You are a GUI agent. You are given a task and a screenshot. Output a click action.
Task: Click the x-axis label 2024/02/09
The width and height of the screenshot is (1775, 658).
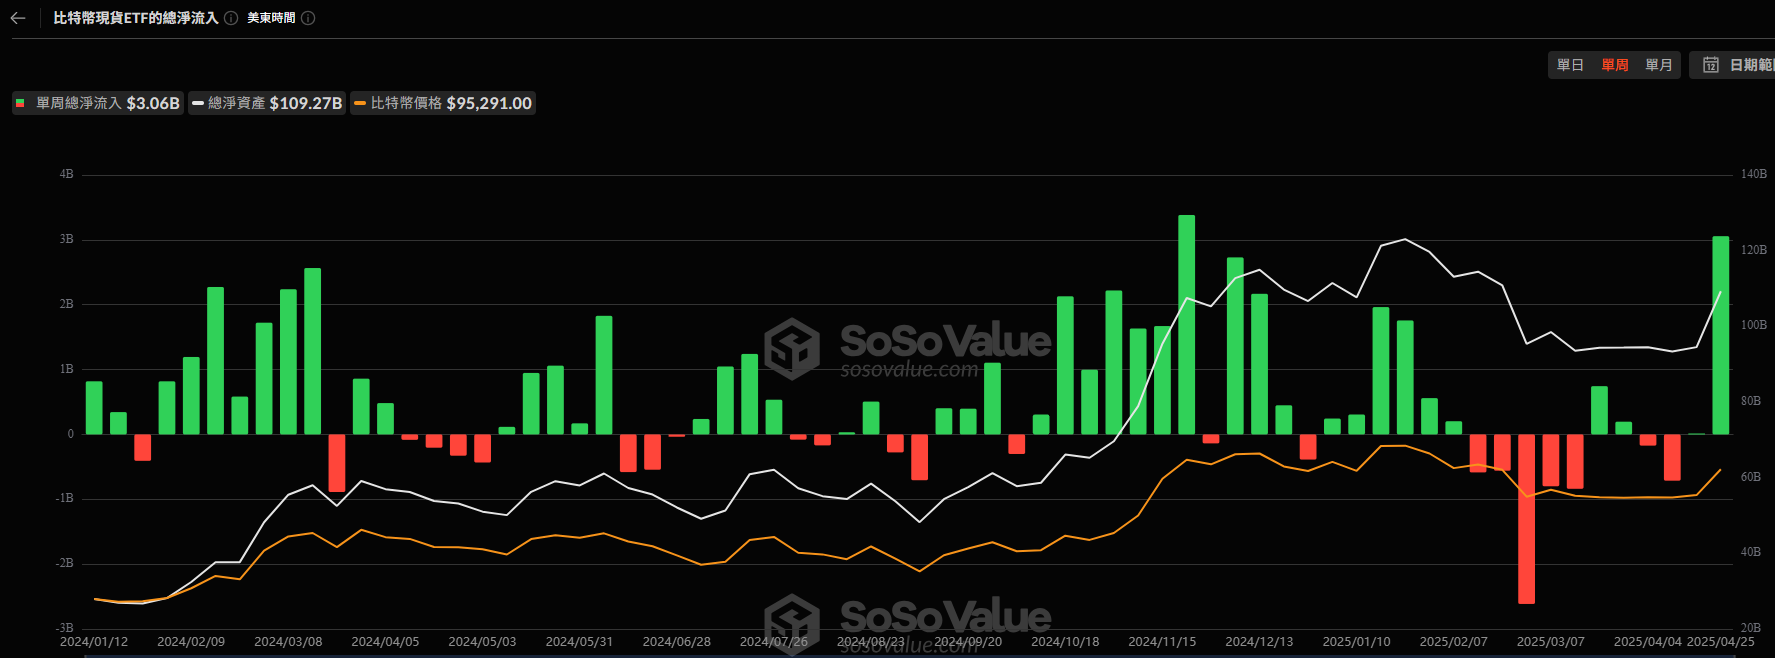(191, 642)
